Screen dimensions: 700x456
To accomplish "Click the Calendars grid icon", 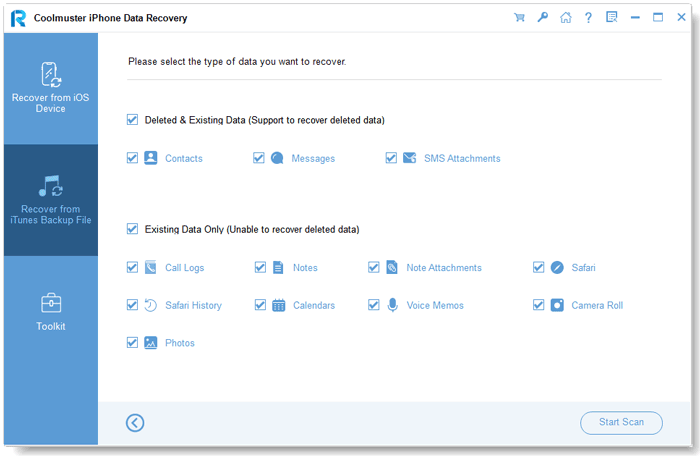I will pyautogui.click(x=279, y=305).
